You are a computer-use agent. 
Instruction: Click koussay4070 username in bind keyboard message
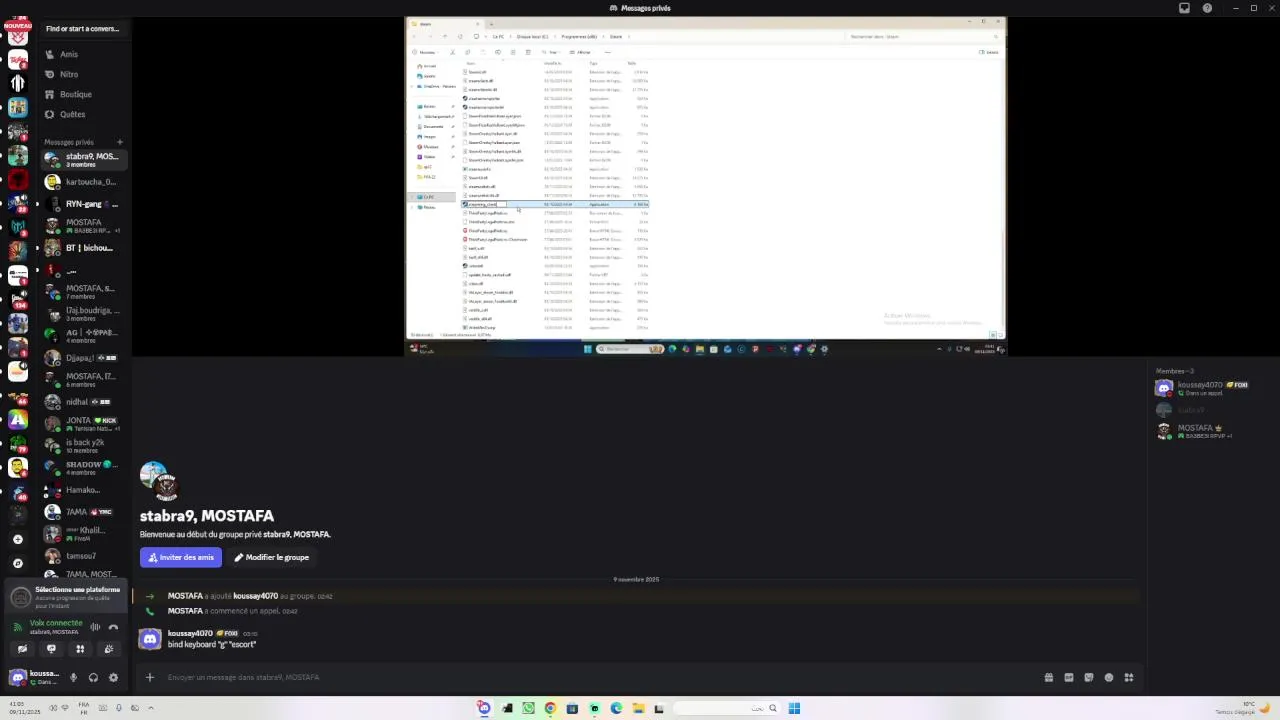(x=190, y=633)
